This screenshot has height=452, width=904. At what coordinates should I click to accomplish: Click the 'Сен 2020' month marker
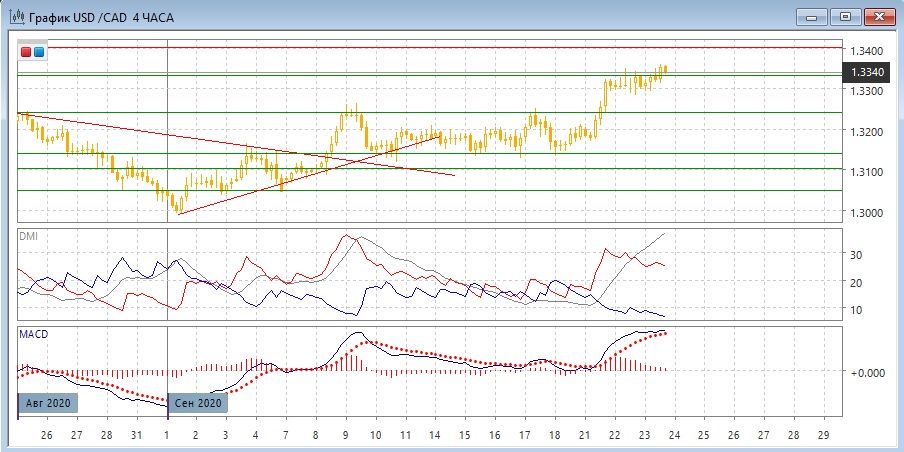pos(197,403)
